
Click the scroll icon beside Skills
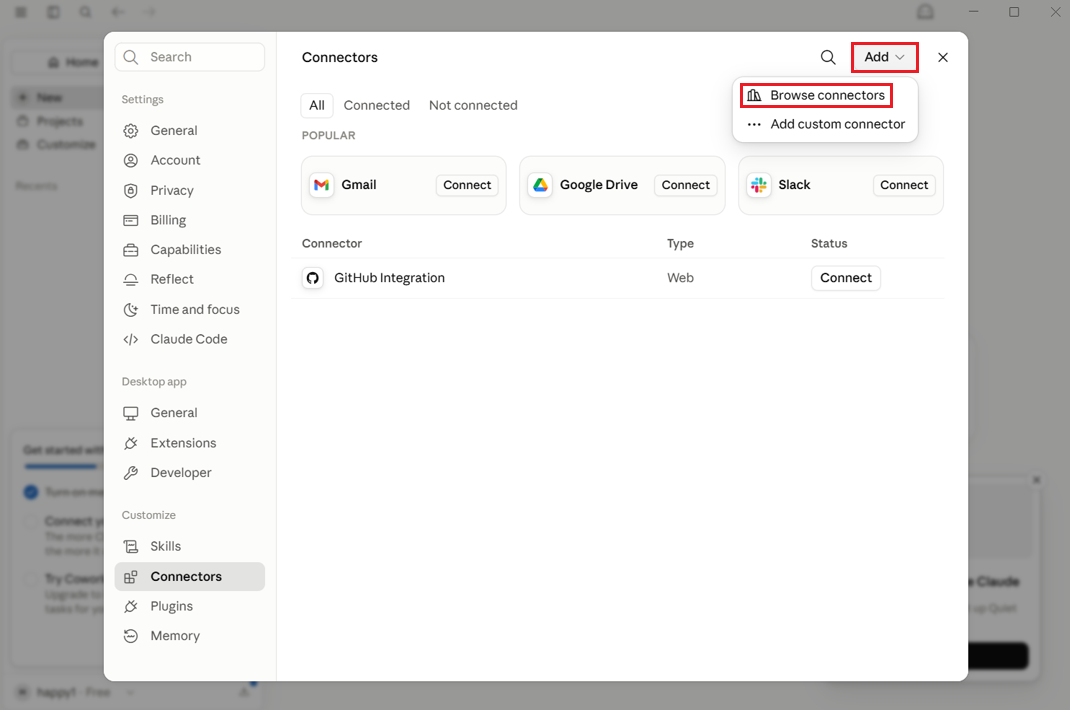pos(130,546)
